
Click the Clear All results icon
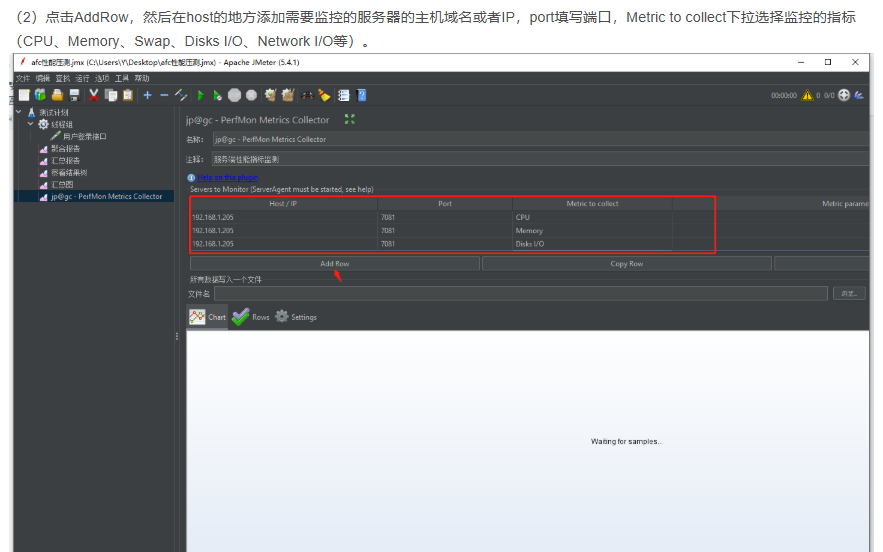pyautogui.click(x=288, y=95)
